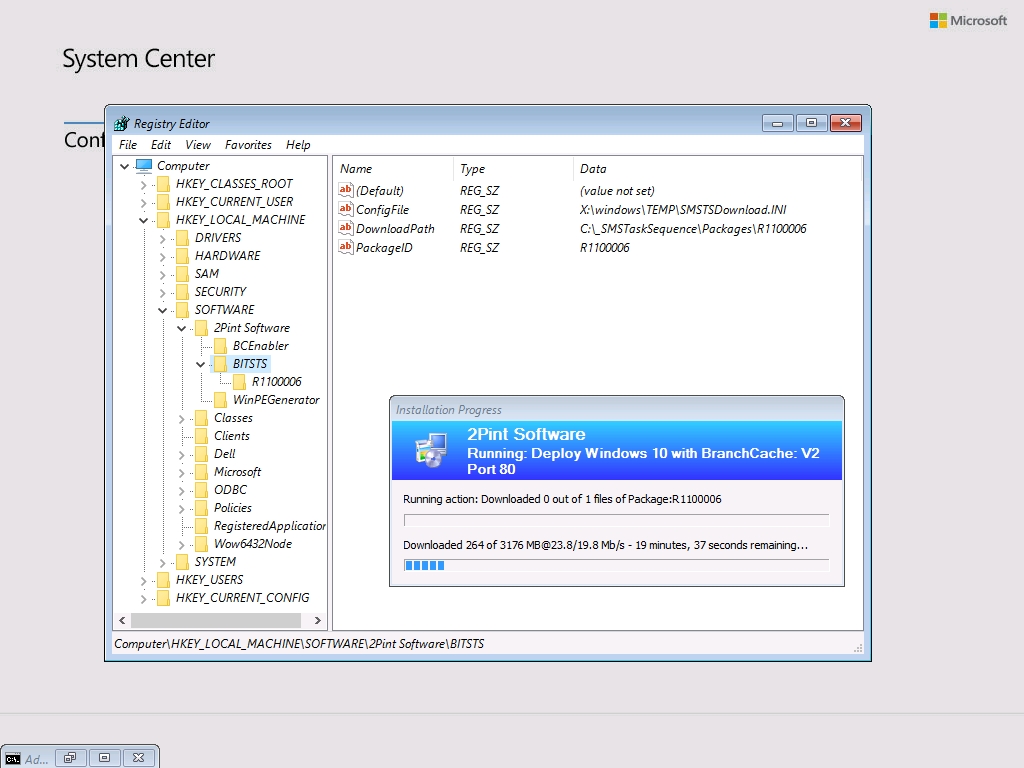Click the download progress bar

point(616,565)
